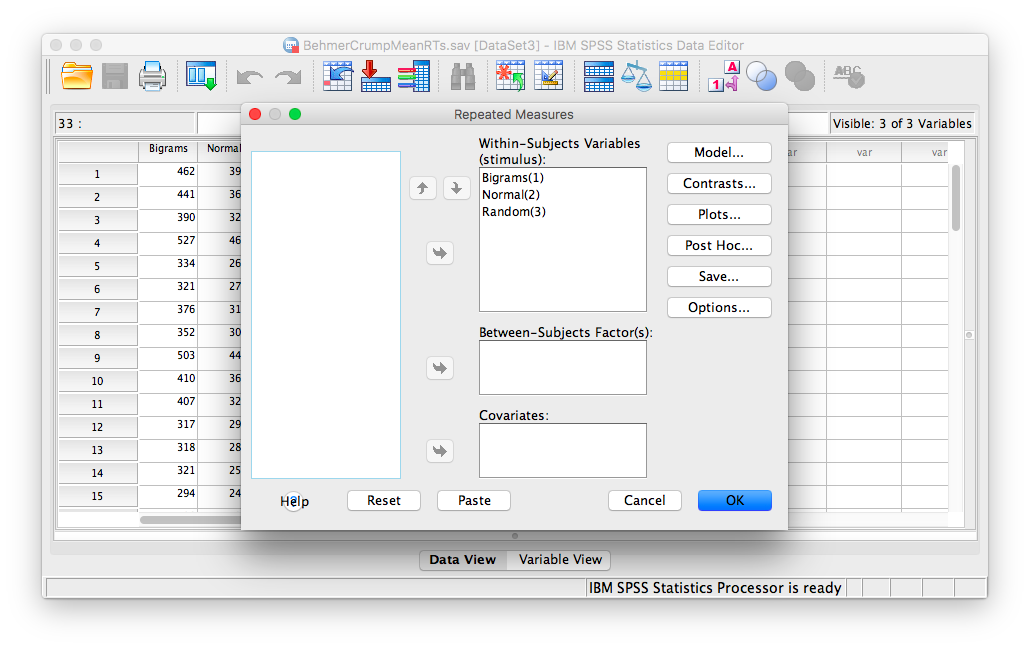Click the Value Labels icon
This screenshot has height=649, width=1030.
tap(724, 76)
